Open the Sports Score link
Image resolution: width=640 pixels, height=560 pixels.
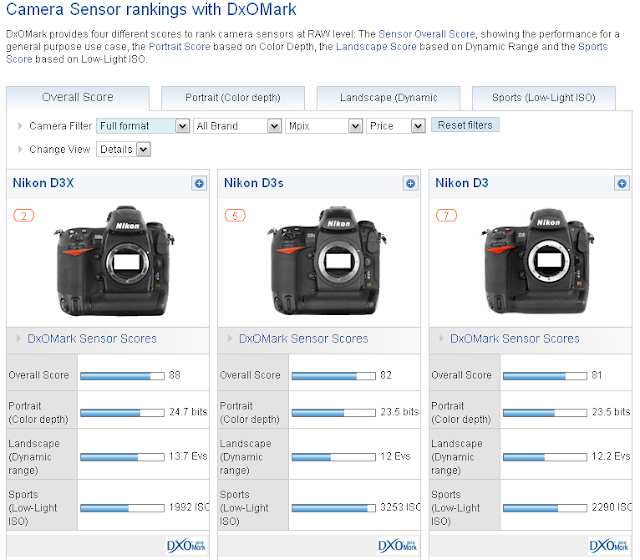593,47
